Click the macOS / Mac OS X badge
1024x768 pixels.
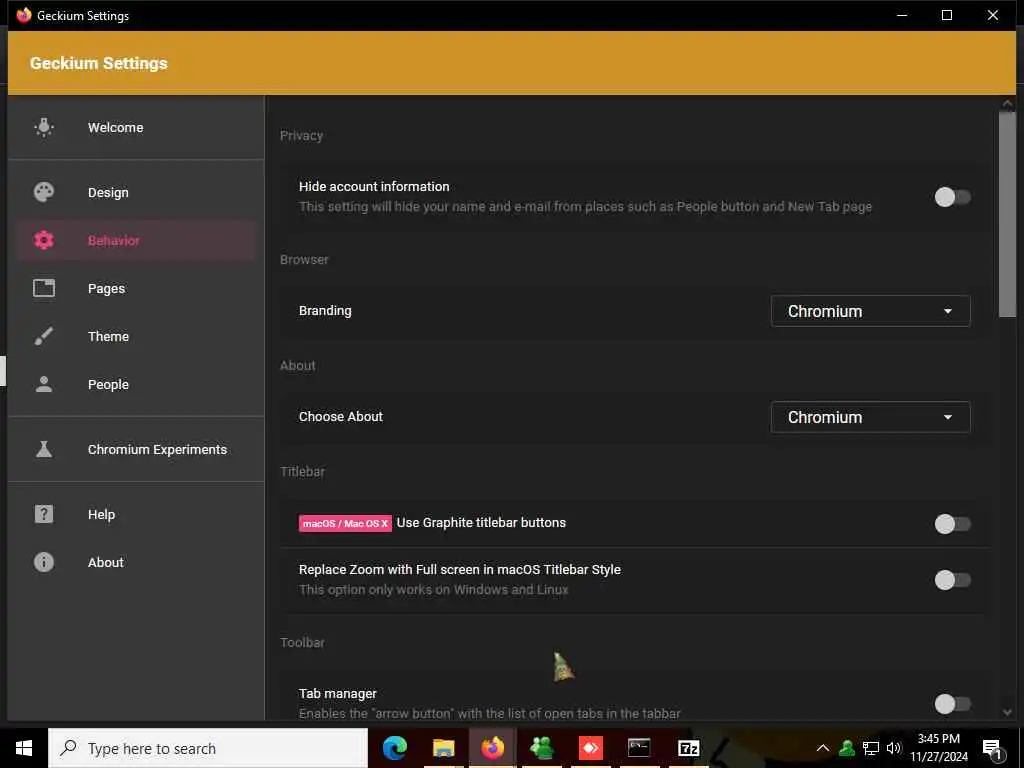coord(345,524)
